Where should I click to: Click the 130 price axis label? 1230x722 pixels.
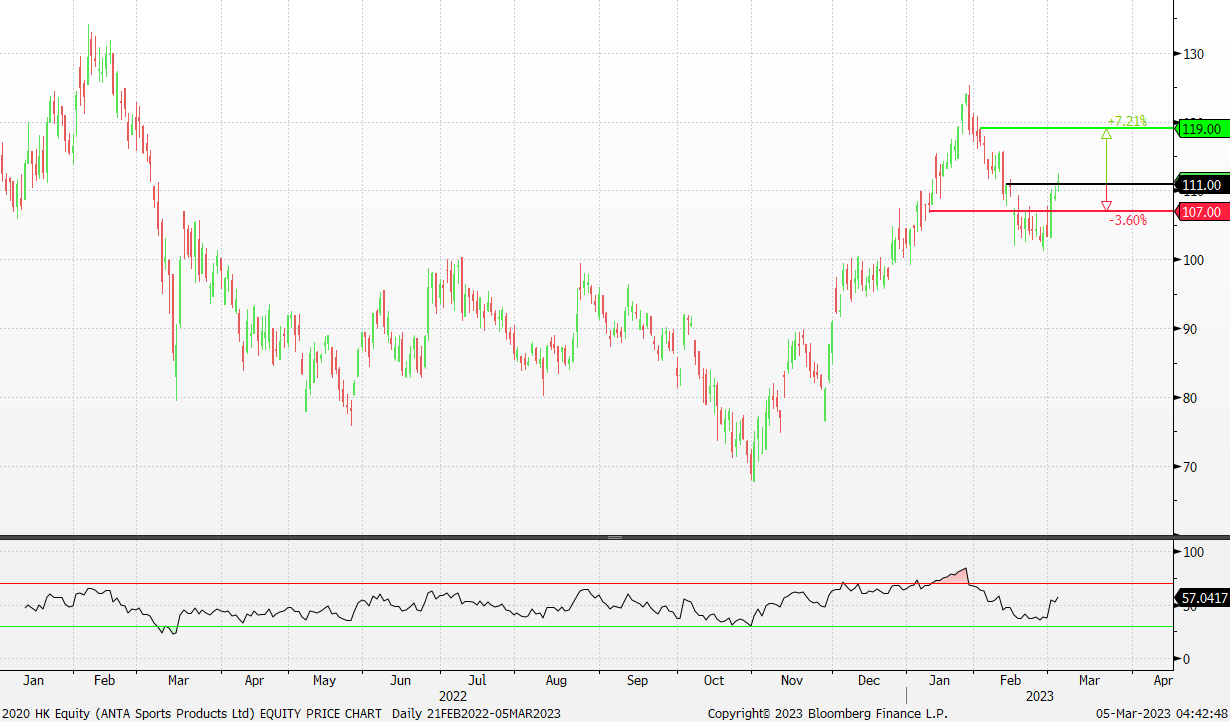(x=1192, y=53)
